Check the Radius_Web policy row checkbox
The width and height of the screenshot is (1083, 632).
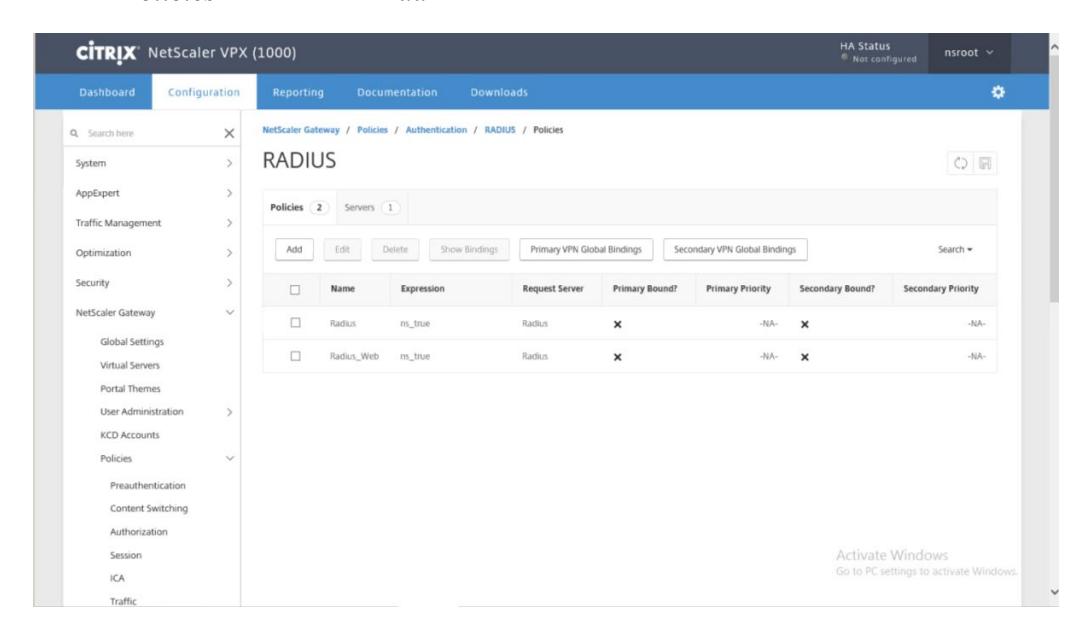coord(295,356)
